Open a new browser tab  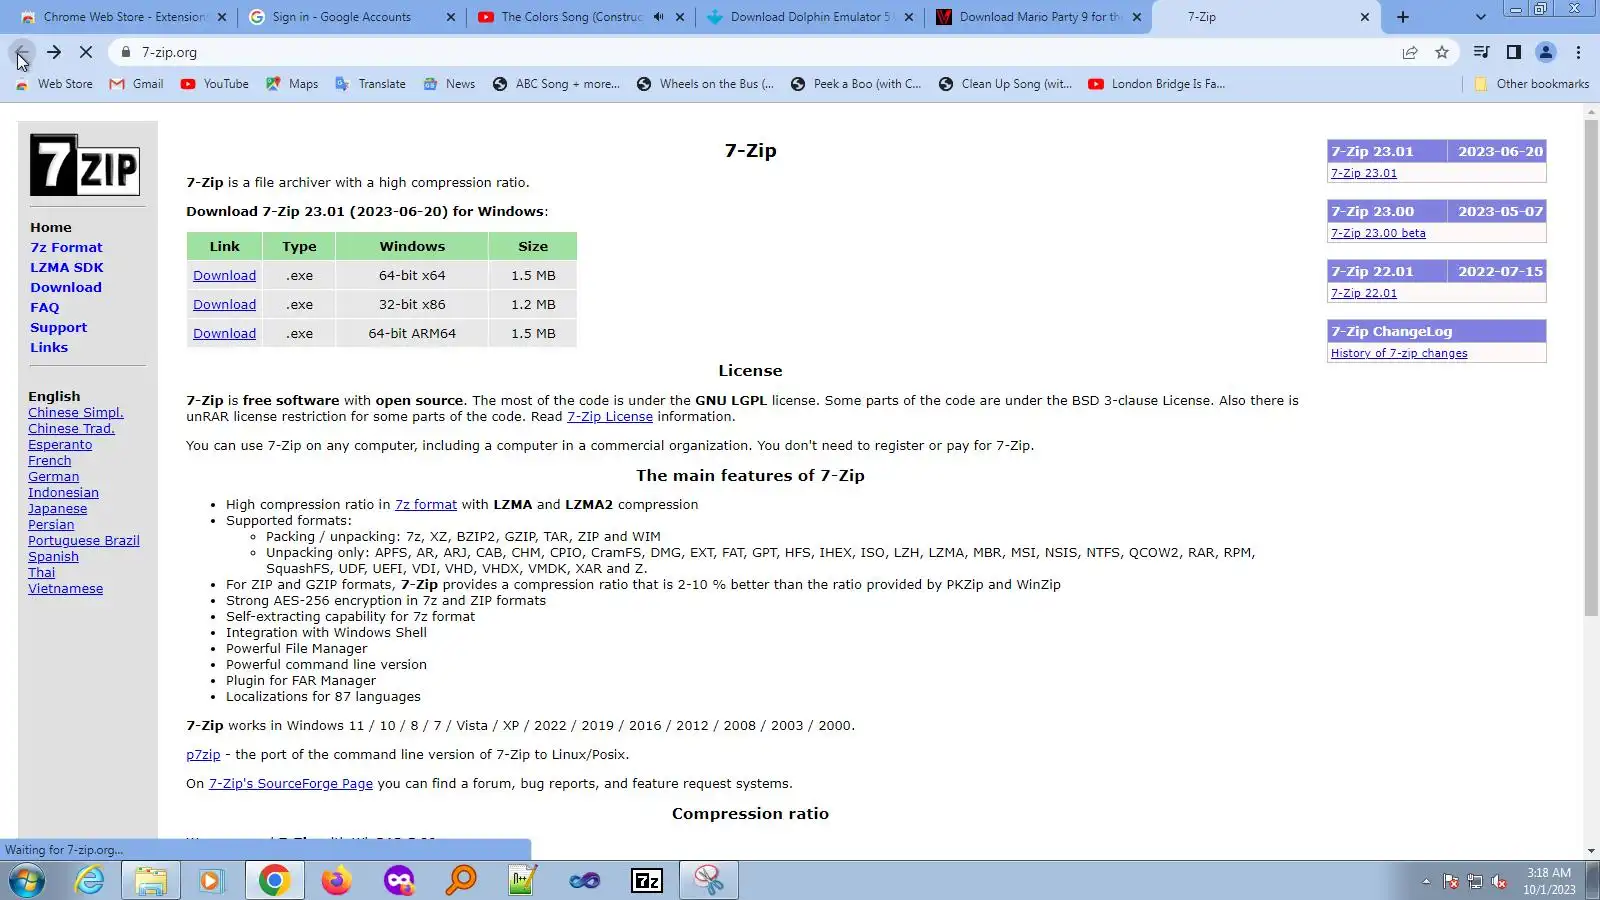[1403, 17]
